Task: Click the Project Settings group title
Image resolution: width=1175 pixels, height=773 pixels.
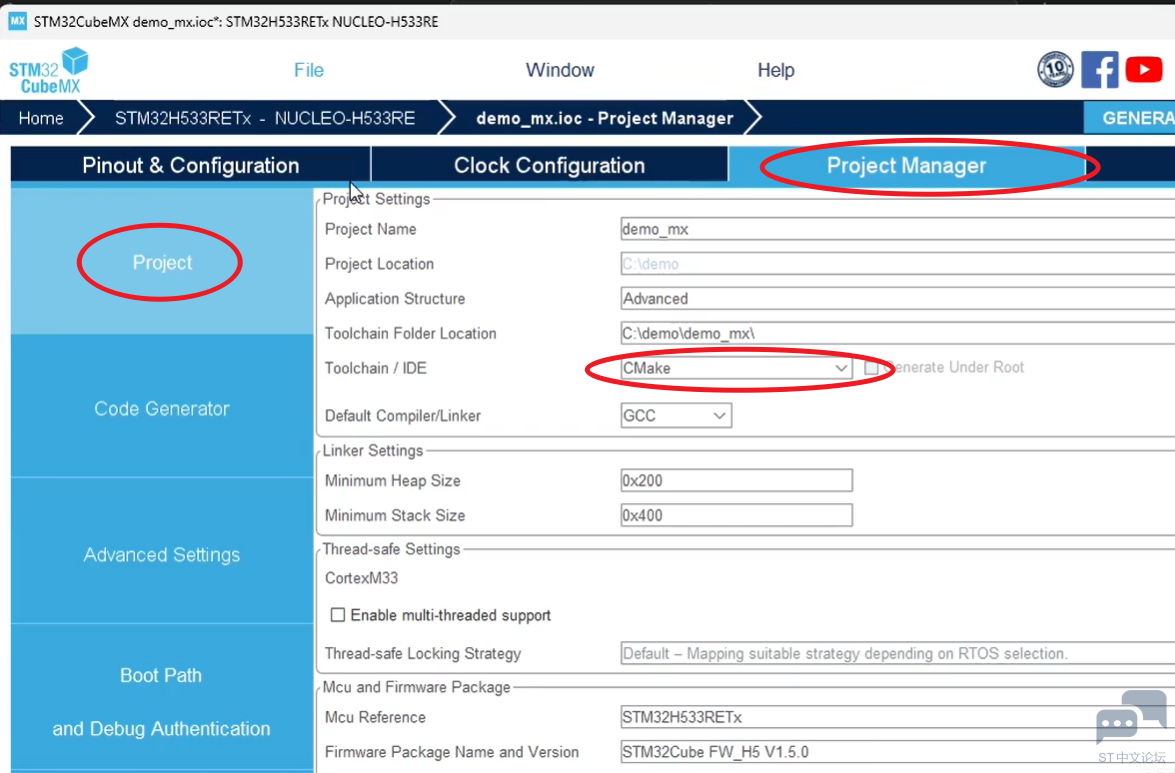Action: click(376, 199)
